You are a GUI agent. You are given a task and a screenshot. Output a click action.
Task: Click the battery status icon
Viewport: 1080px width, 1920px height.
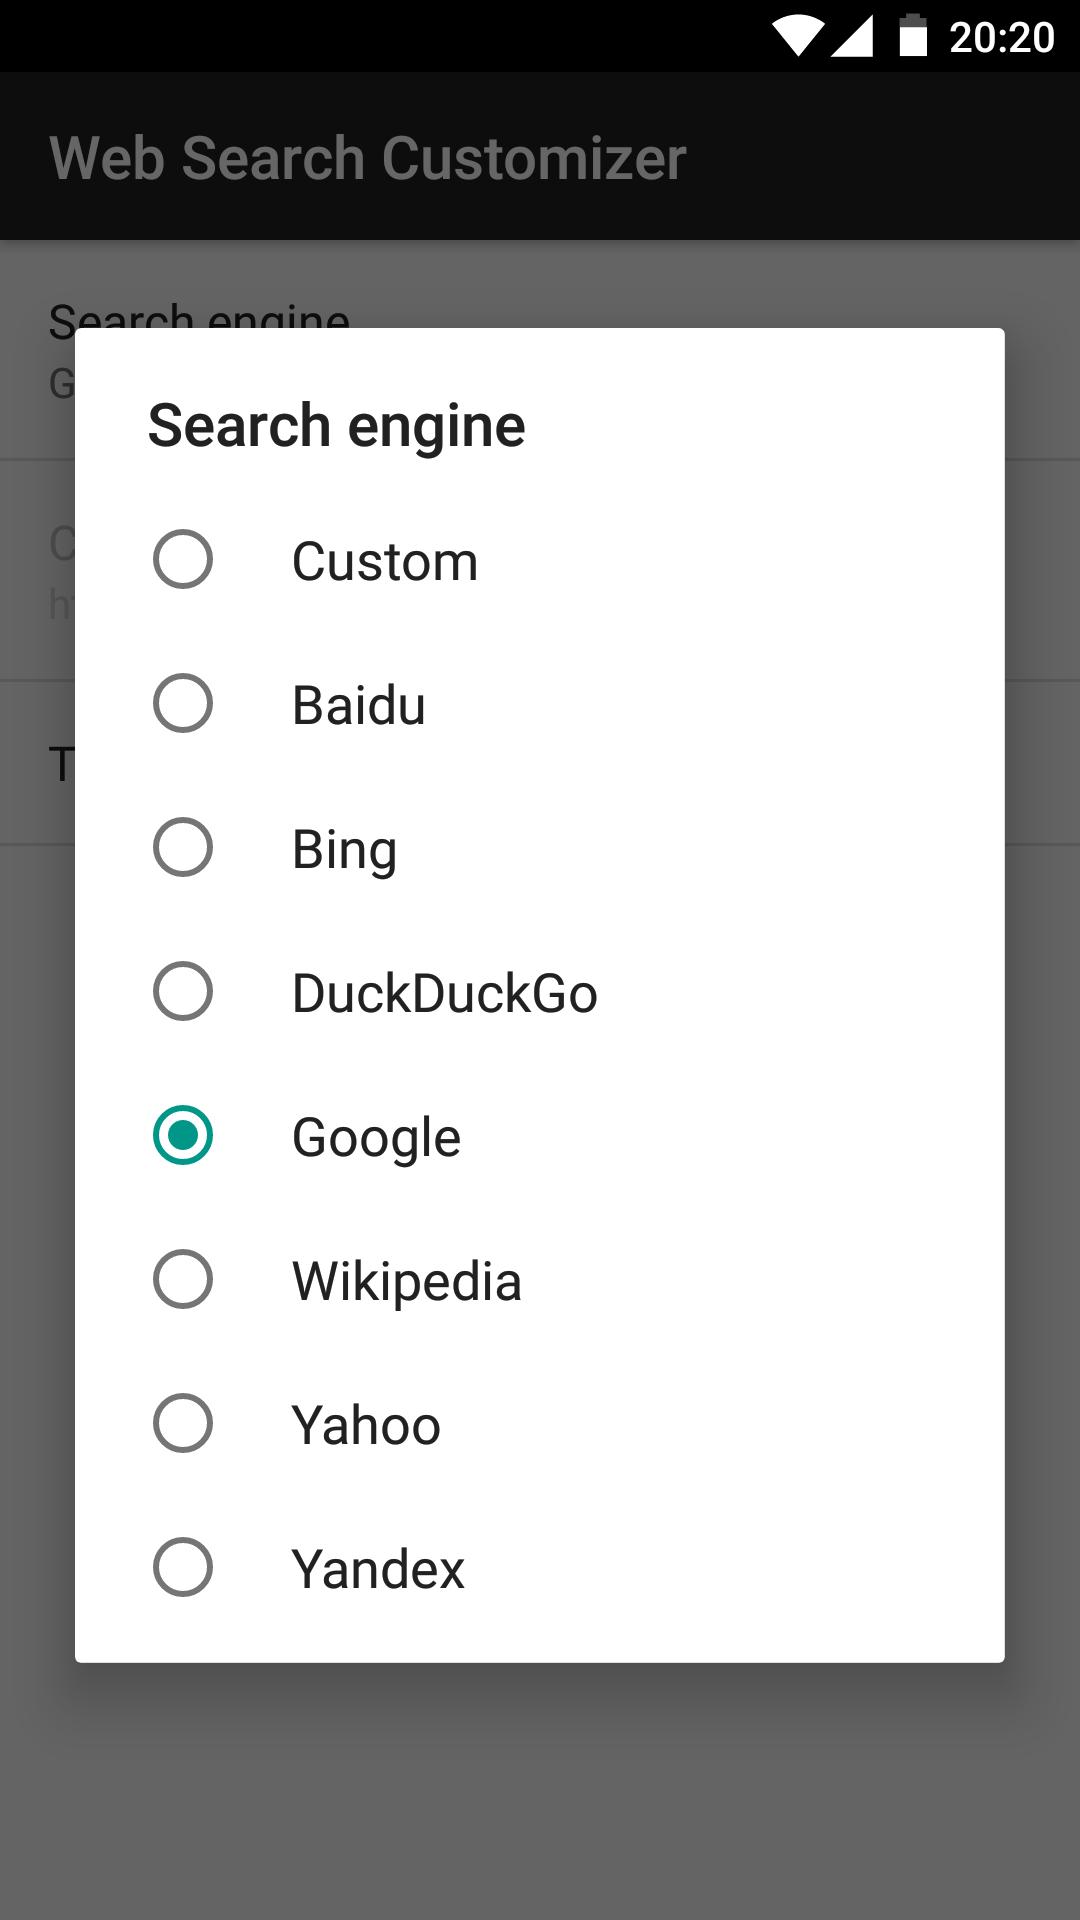point(912,35)
